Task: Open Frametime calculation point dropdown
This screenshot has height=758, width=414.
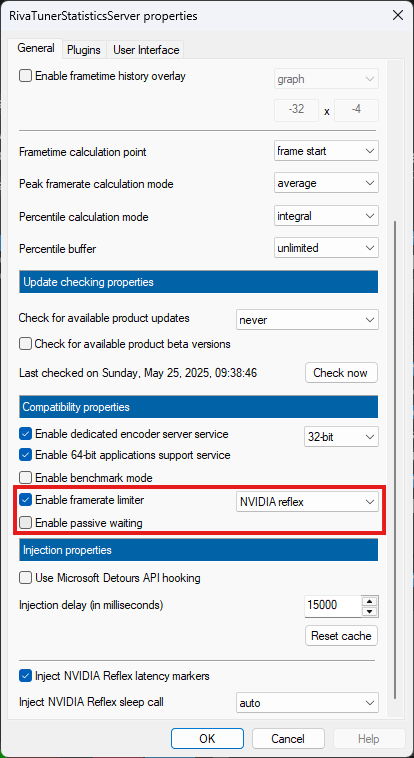Action: pyautogui.click(x=326, y=151)
